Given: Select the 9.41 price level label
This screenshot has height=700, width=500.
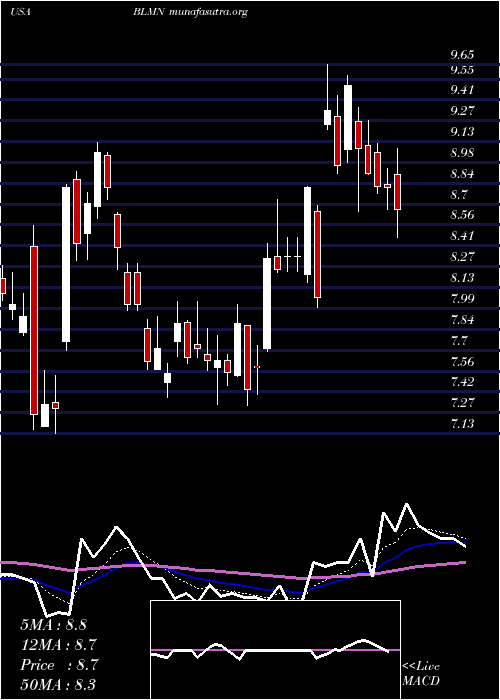Looking at the screenshot, I should 462,90.
